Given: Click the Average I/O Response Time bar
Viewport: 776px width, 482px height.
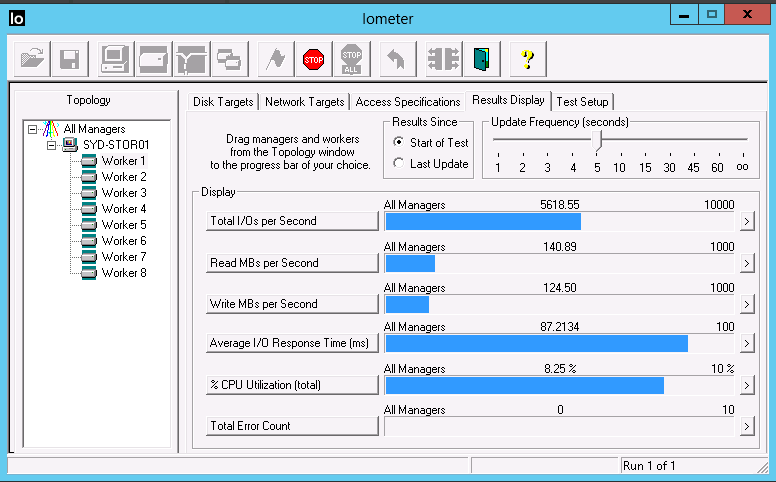Looking at the screenshot, I should click(560, 343).
